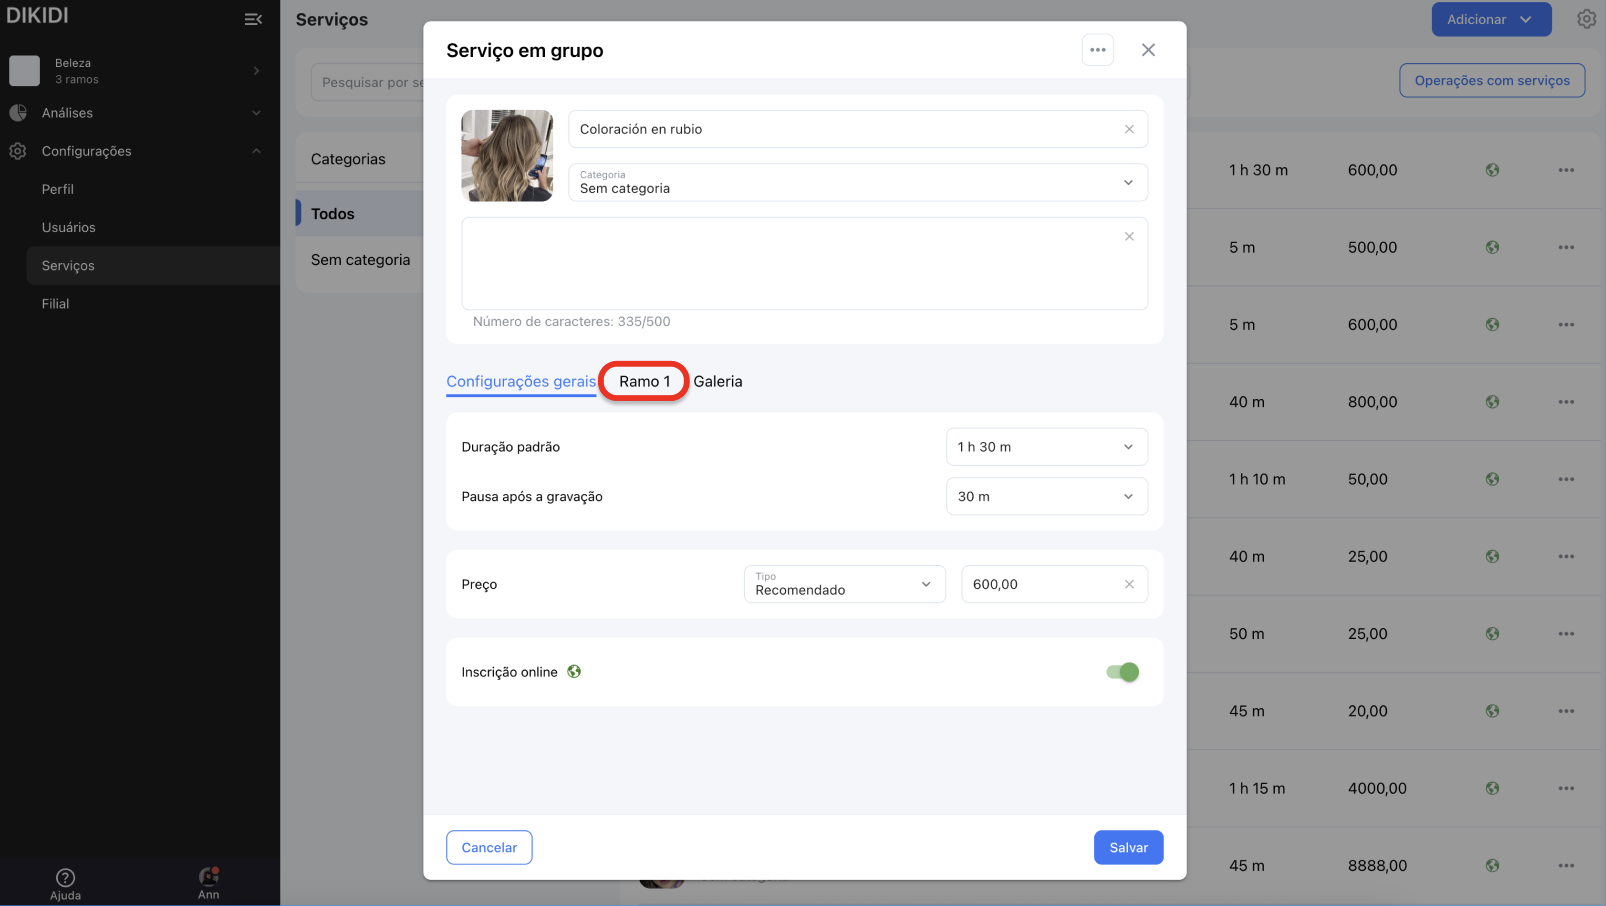Clear the service name field text
This screenshot has width=1606, height=906.
1129,129
